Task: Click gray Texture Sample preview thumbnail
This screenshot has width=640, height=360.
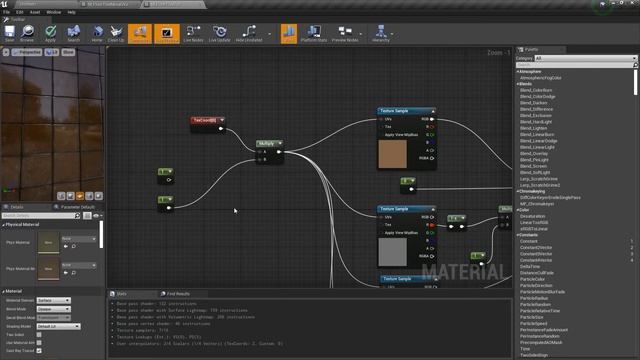Action: click(393, 252)
